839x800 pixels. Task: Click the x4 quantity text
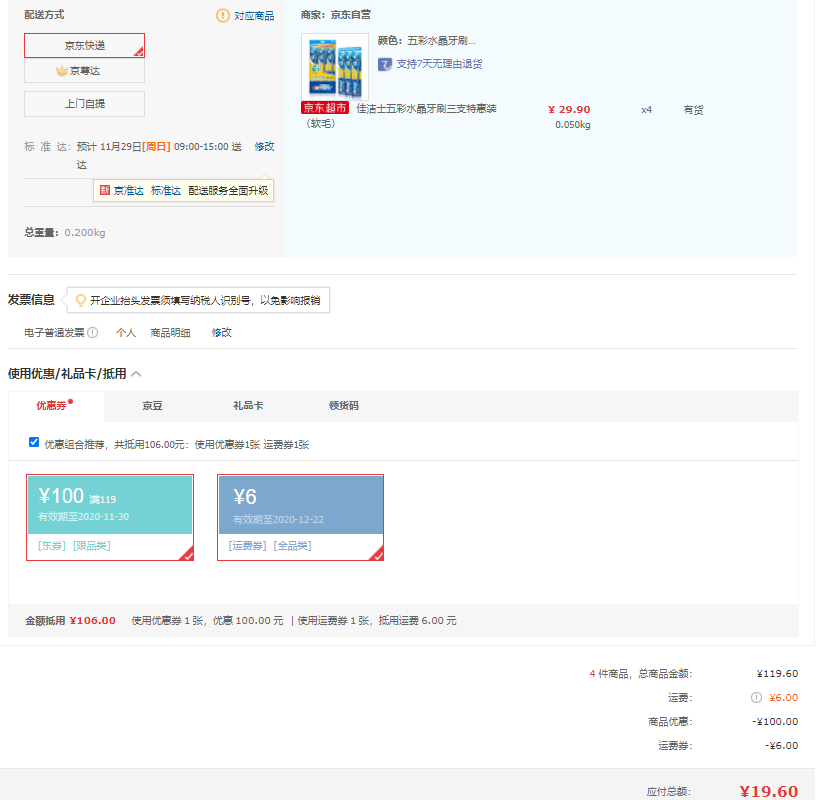pyautogui.click(x=646, y=110)
